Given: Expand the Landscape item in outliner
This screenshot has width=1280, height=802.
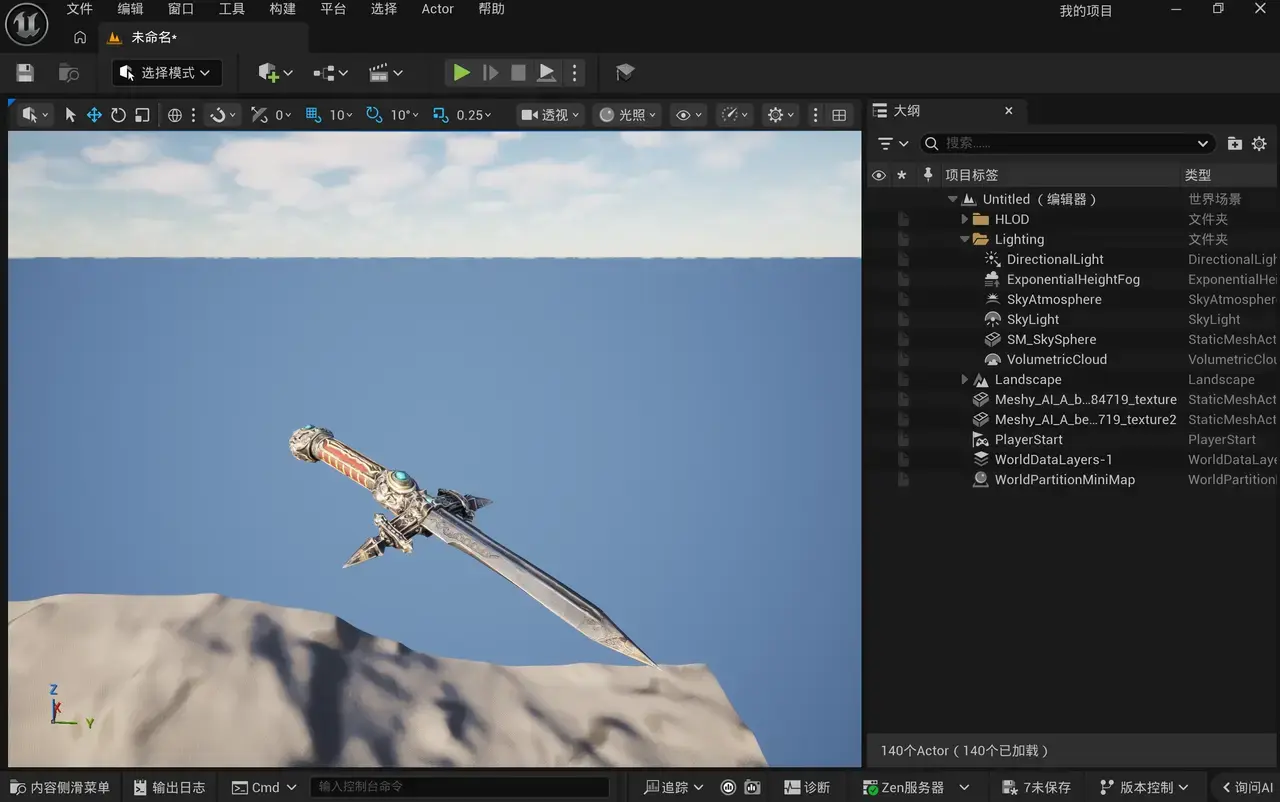Looking at the screenshot, I should [965, 379].
